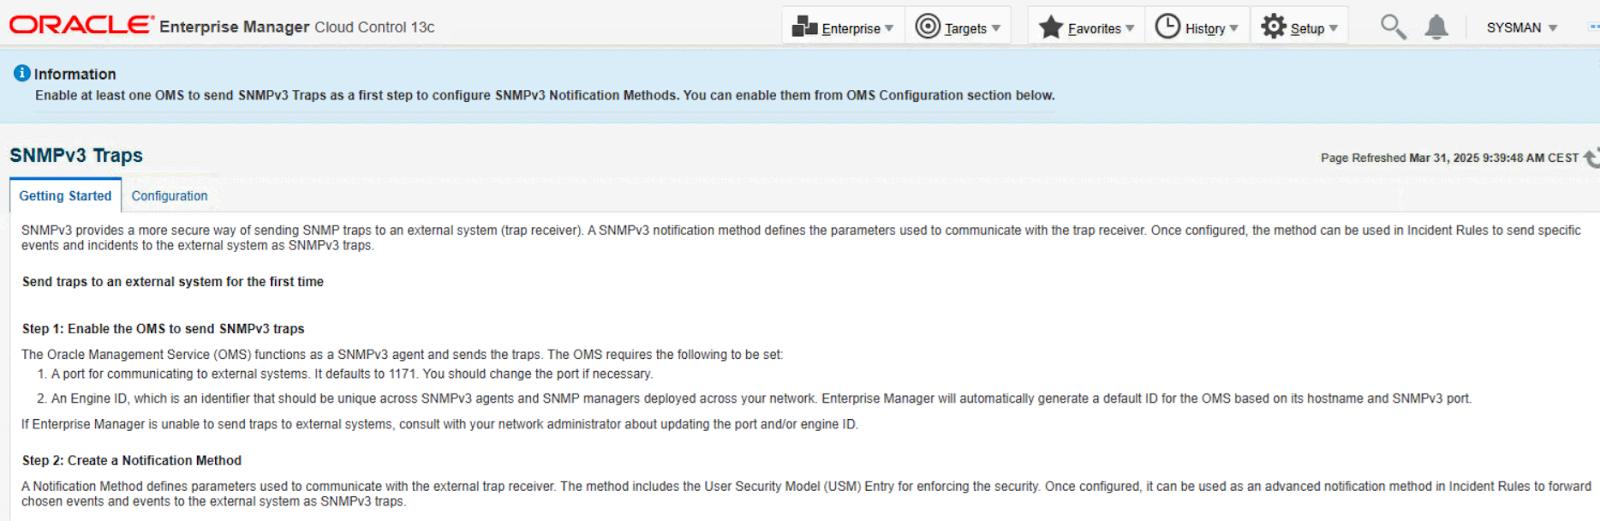This screenshot has width=1600, height=521.
Task: Click 'Step 1: Enable the OMS' heading
Action: tap(163, 328)
